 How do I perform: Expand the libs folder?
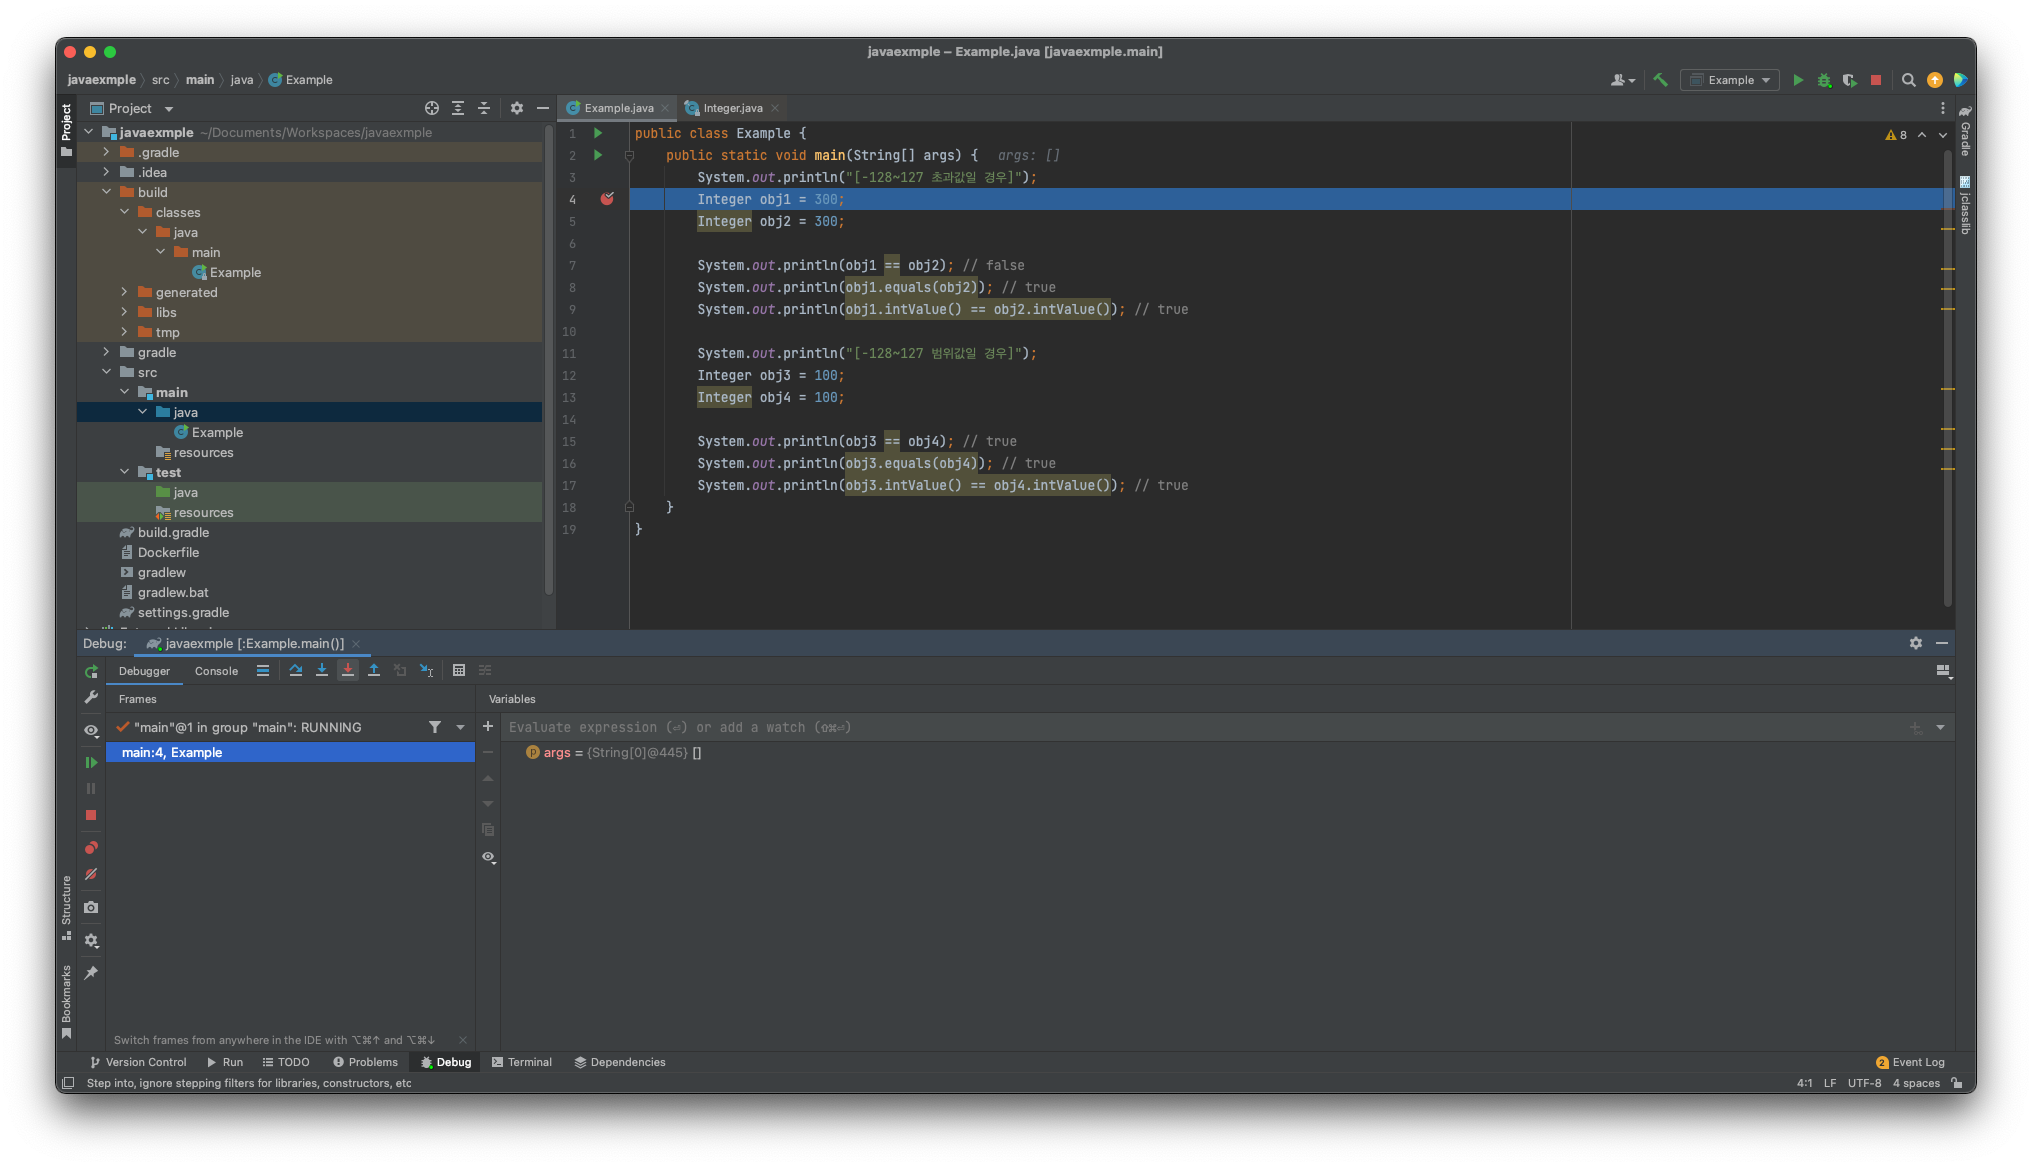click(124, 312)
